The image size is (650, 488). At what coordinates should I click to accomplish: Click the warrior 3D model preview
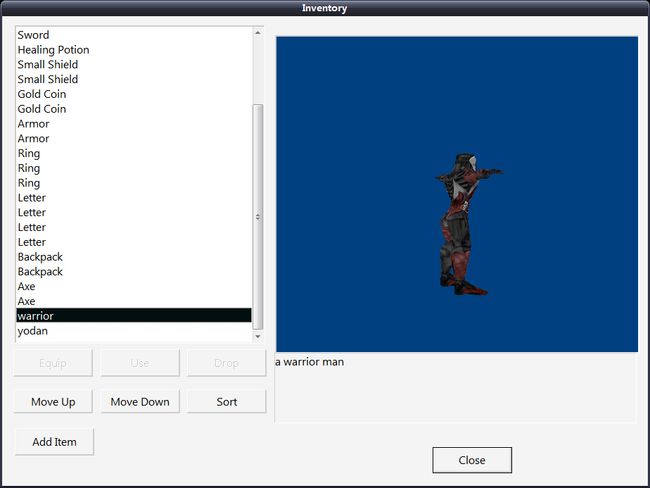(457, 194)
